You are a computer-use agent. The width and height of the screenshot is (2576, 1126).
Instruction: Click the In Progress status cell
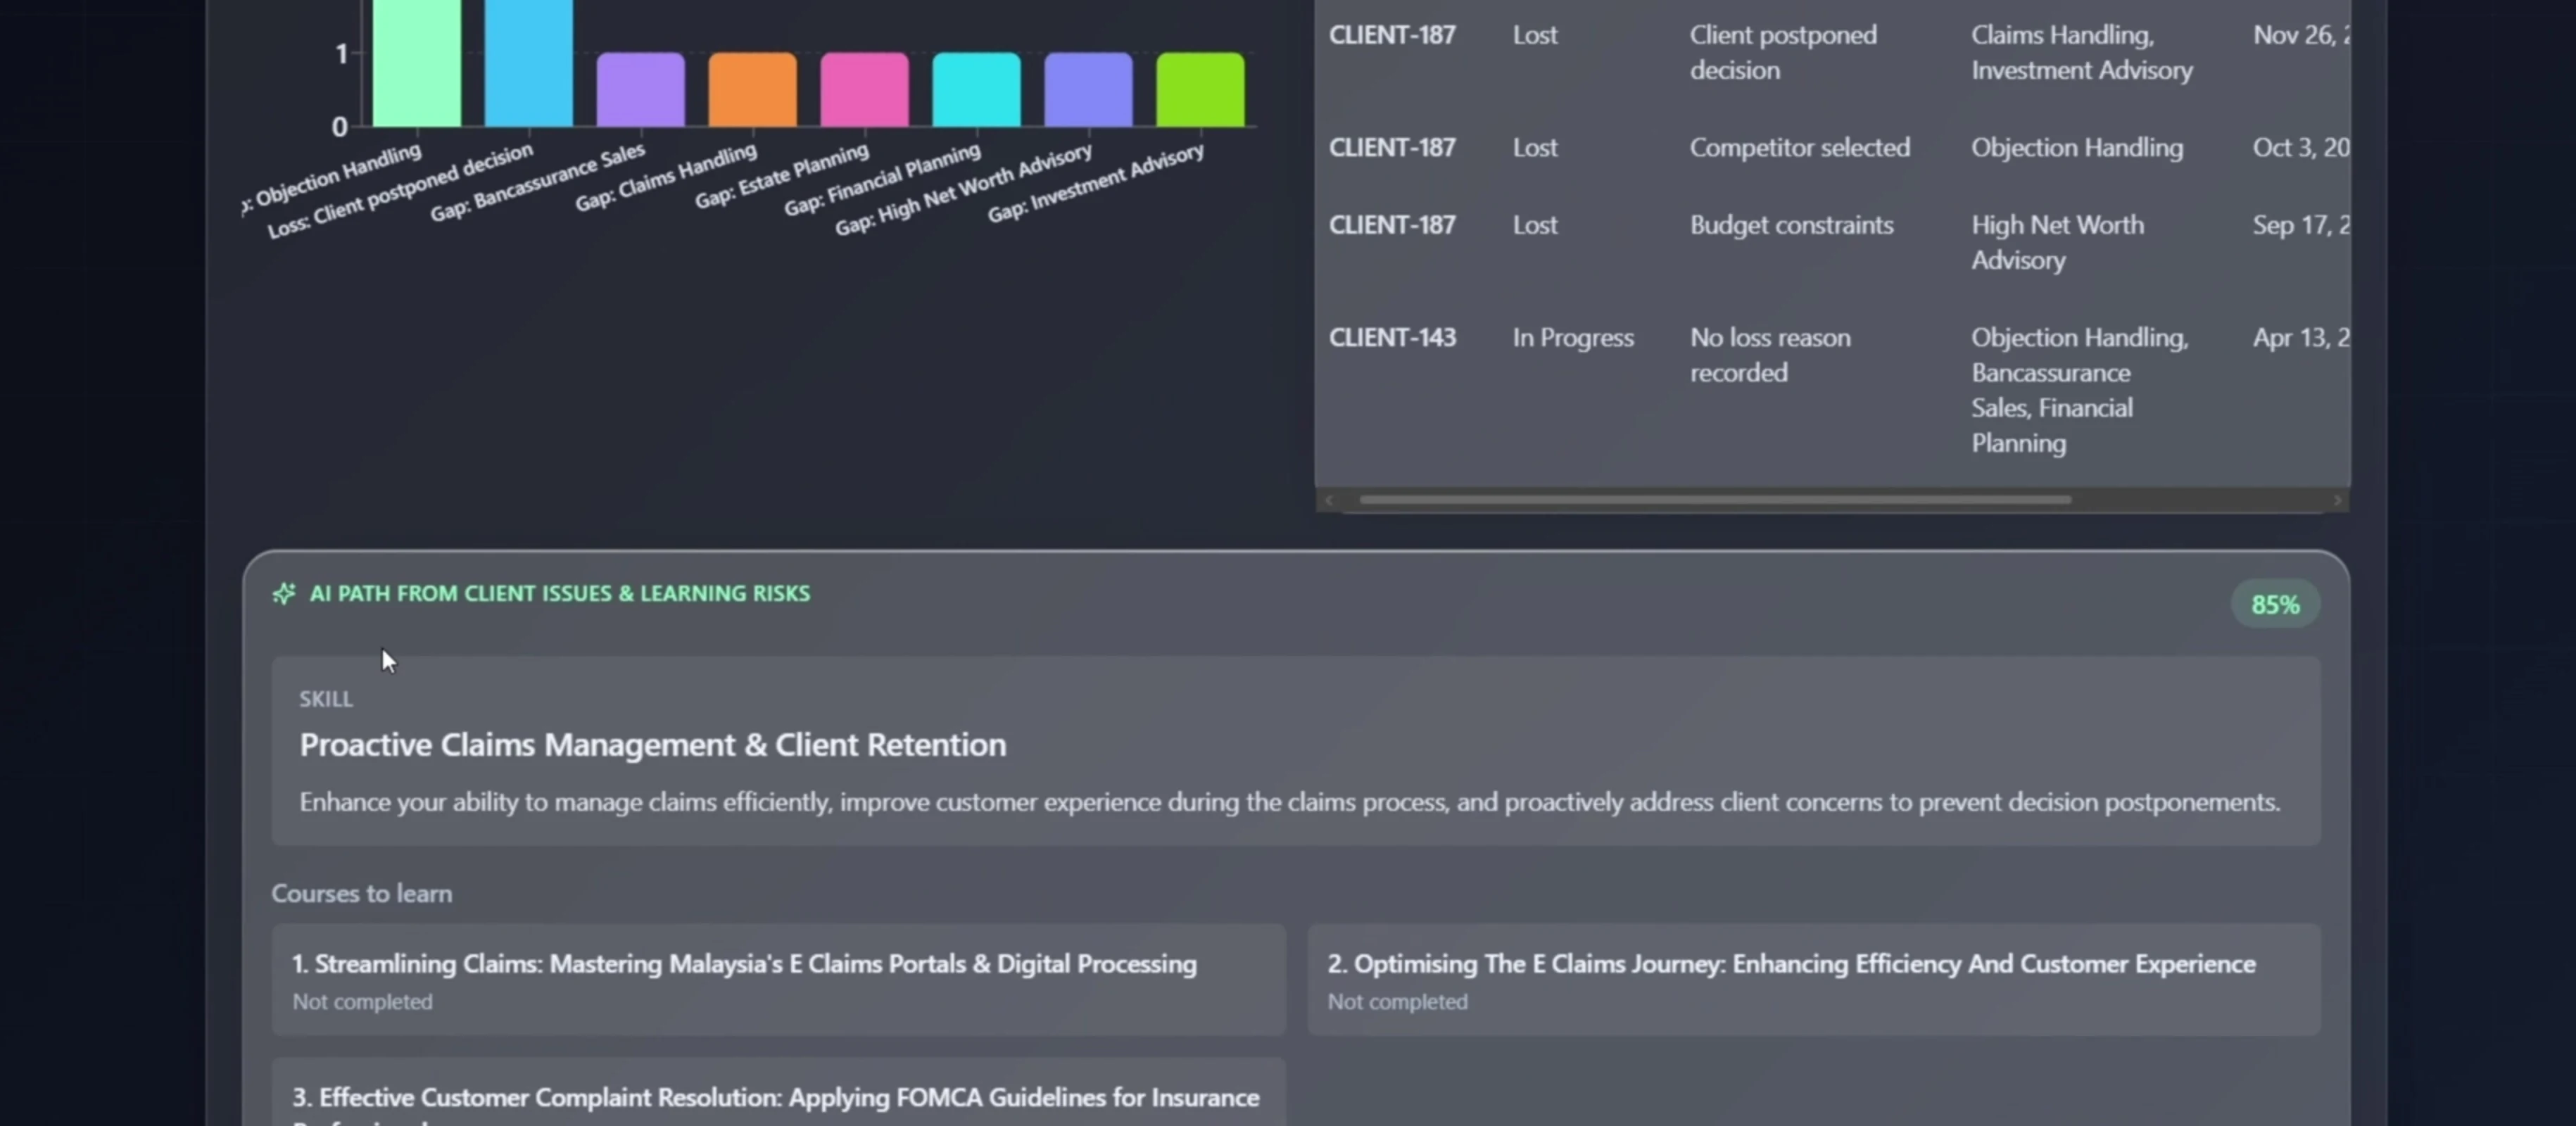click(1573, 338)
